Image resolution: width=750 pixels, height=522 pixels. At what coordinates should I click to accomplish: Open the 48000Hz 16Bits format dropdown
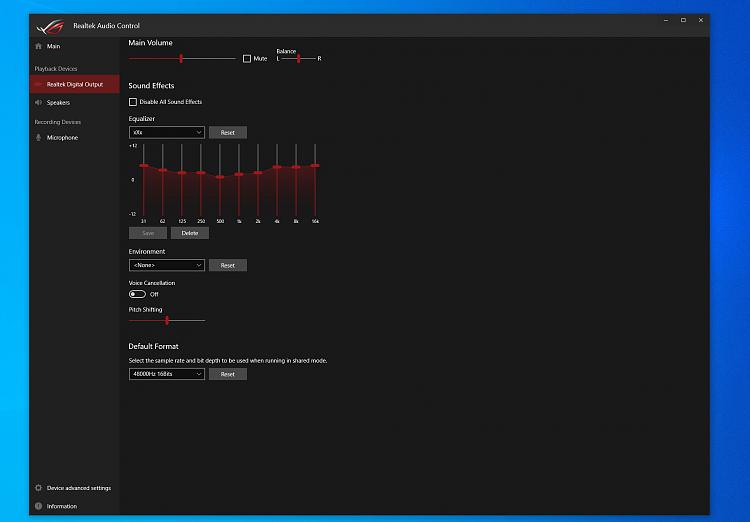click(x=167, y=374)
